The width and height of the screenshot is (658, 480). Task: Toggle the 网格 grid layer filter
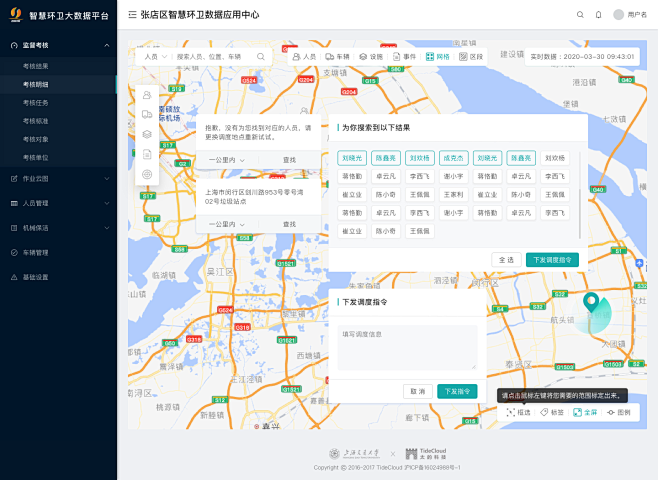click(437, 57)
